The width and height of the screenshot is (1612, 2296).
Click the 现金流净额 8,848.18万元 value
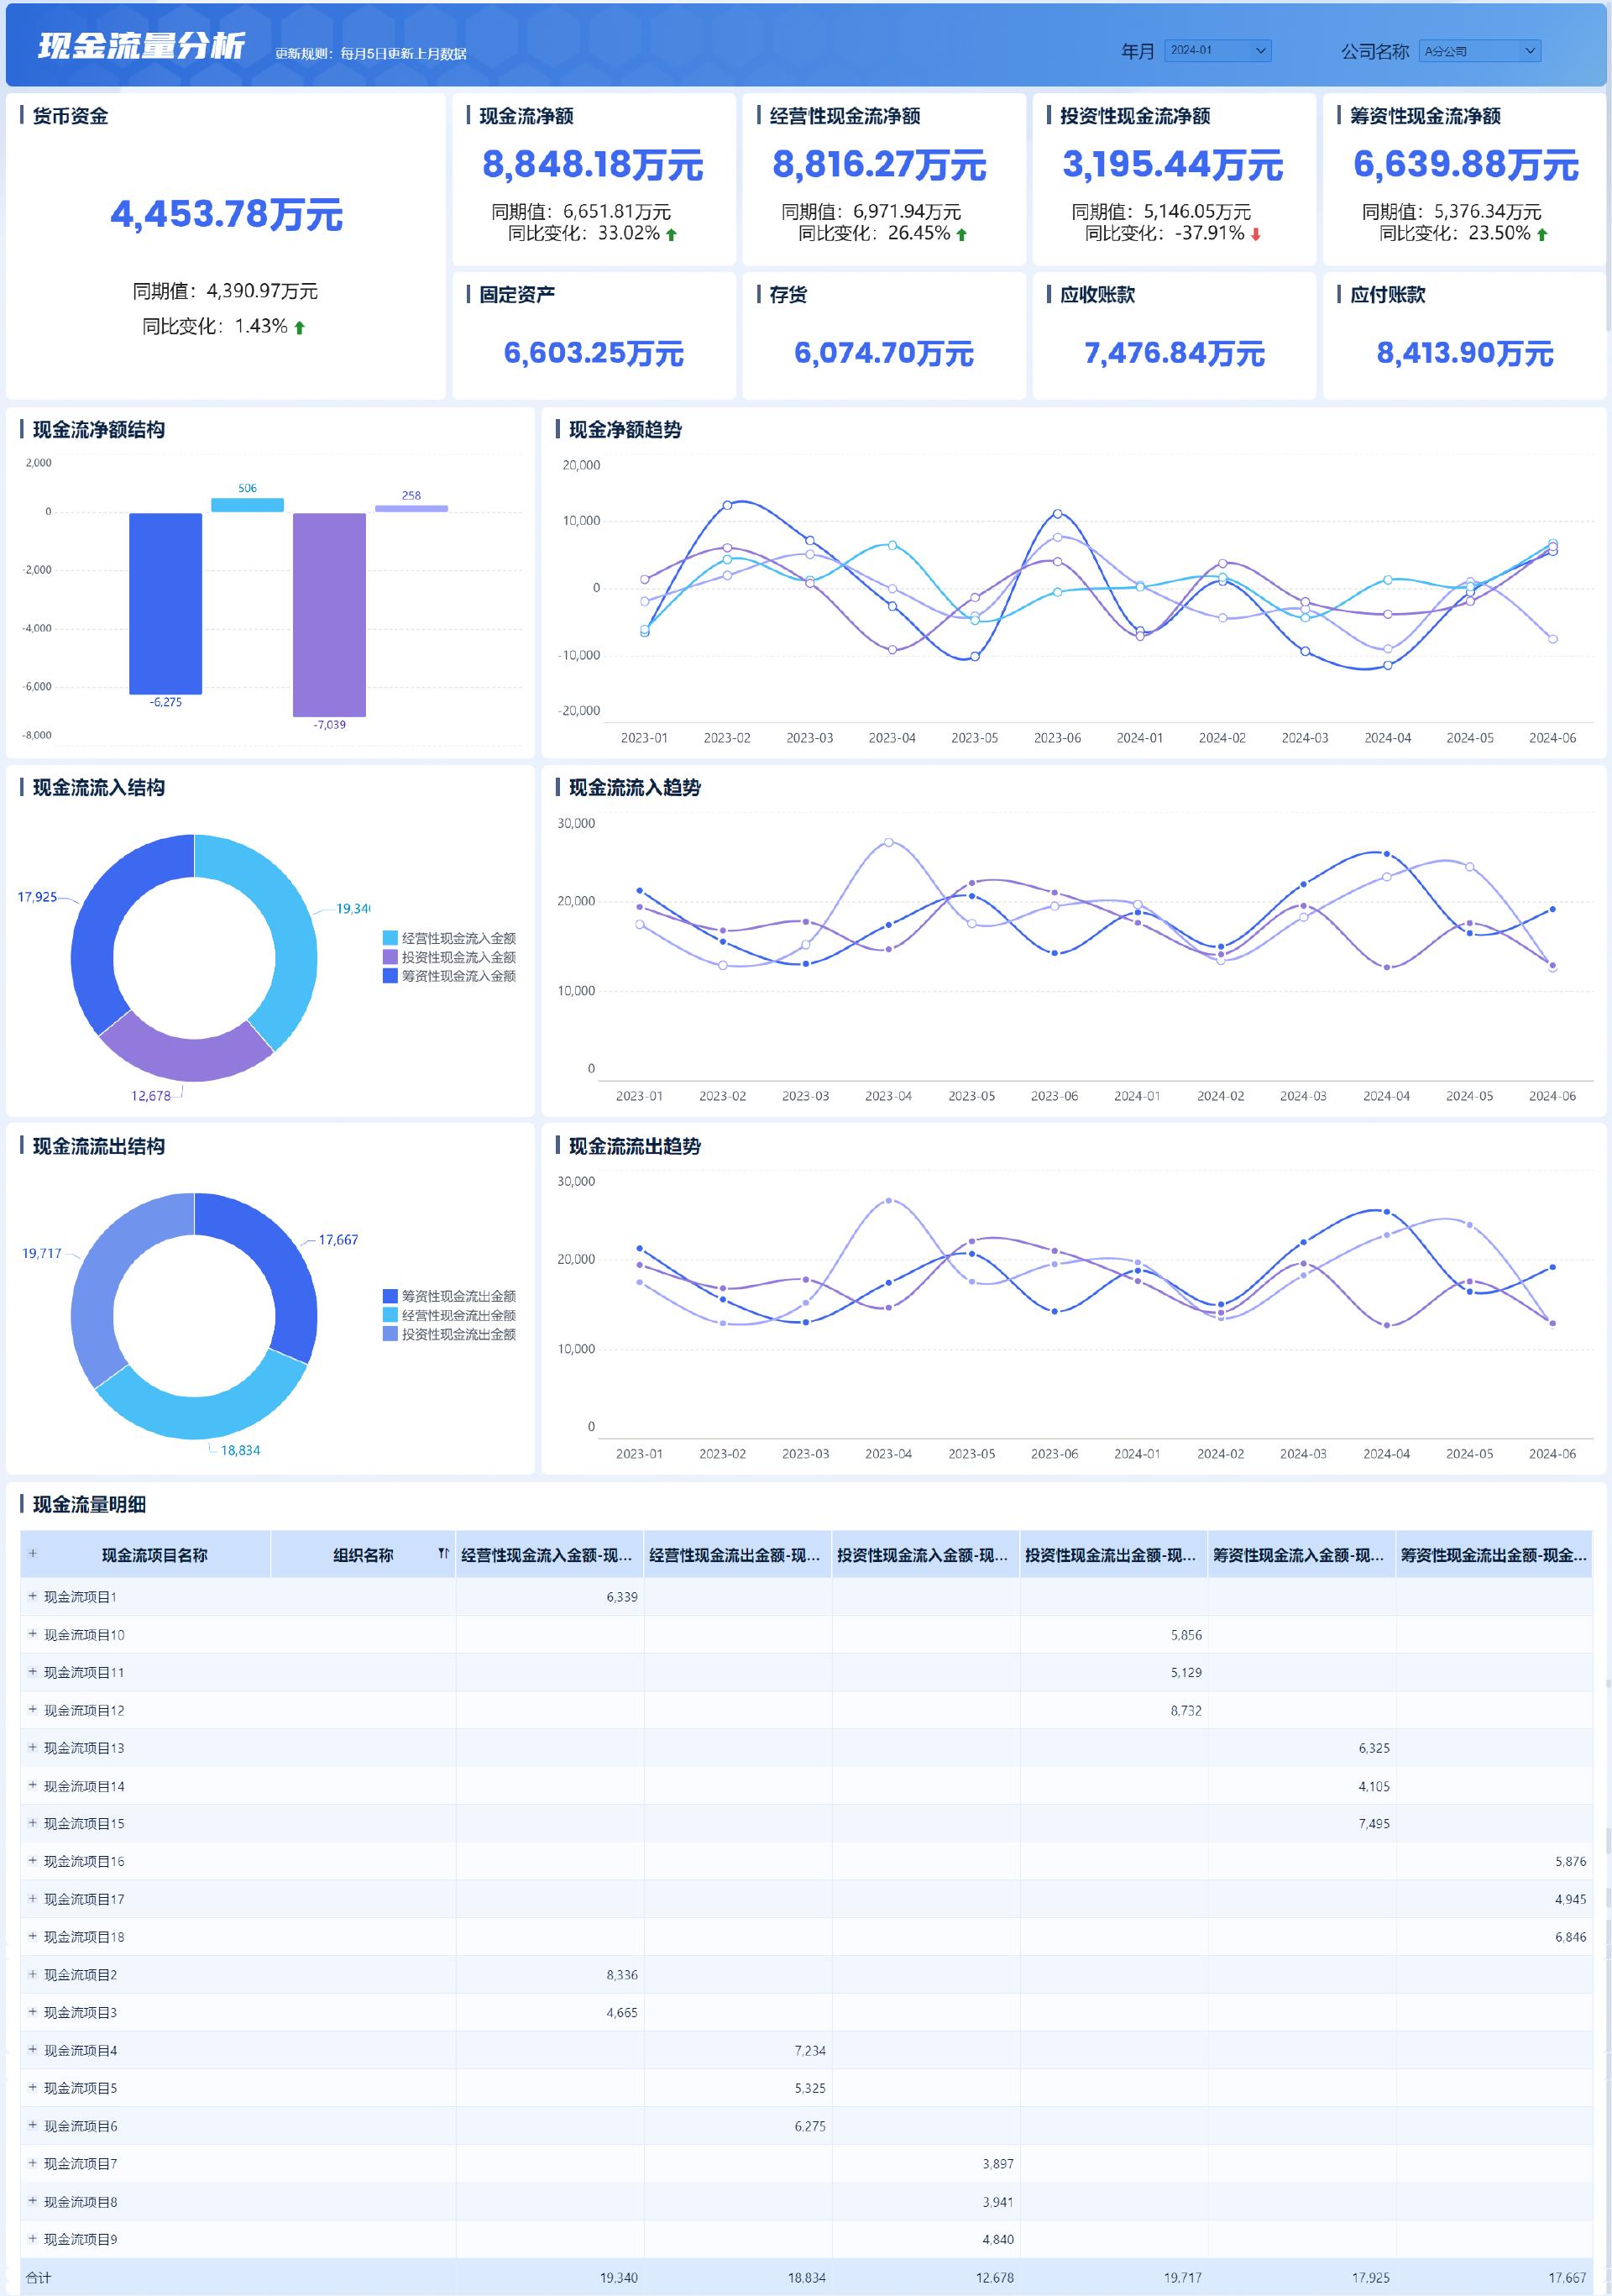(x=592, y=165)
